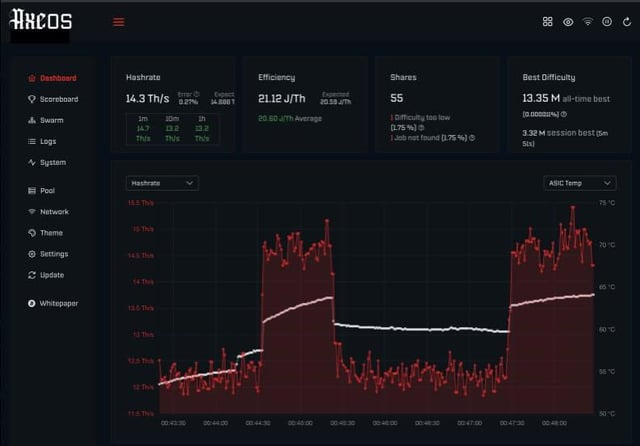Click the AxeOS logo

(41, 20)
